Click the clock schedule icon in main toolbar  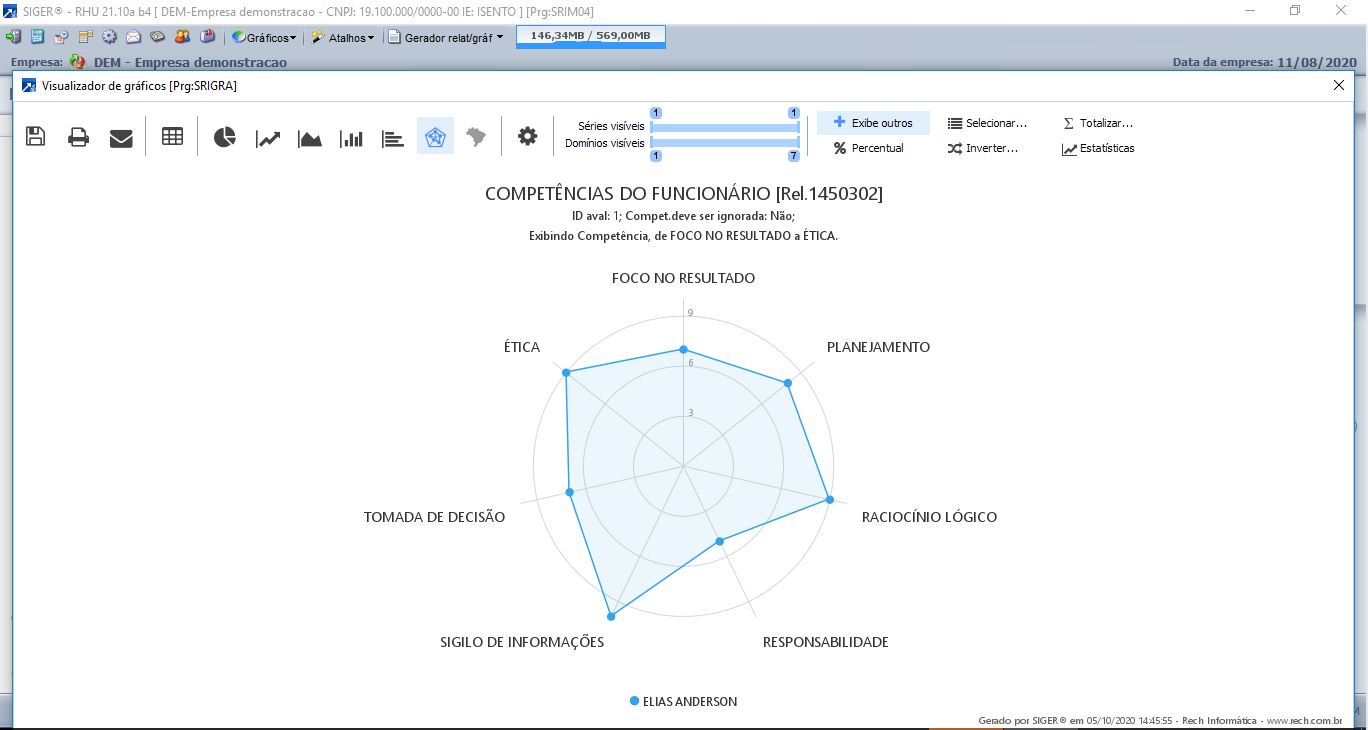click(x=61, y=37)
